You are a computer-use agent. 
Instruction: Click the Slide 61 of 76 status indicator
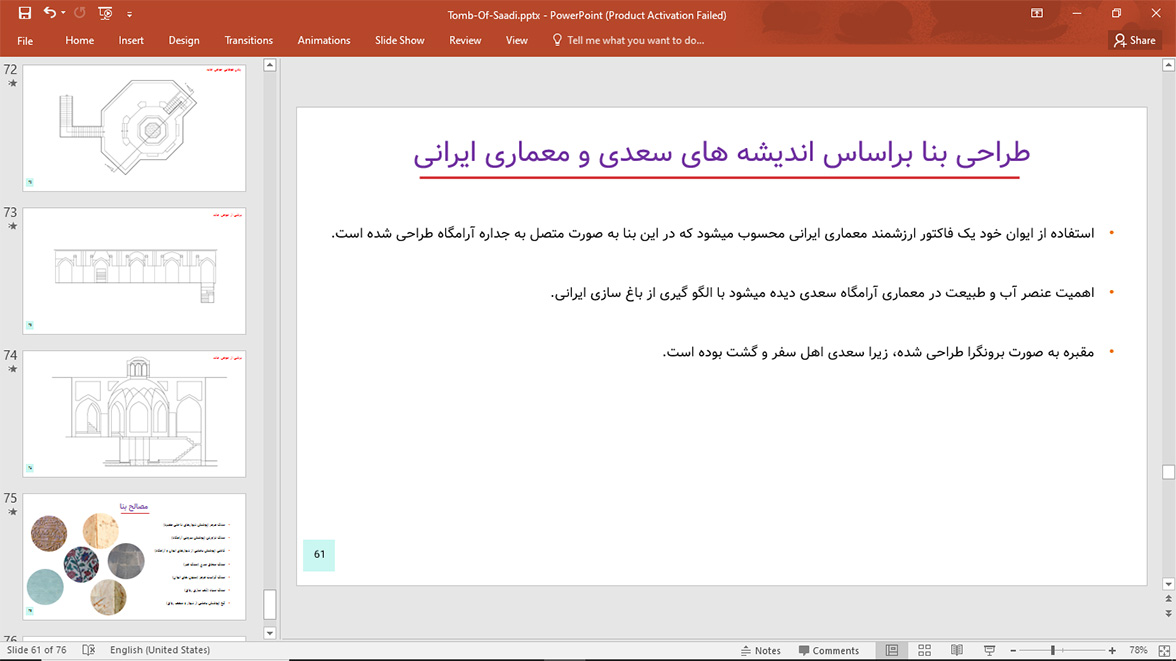(37, 650)
